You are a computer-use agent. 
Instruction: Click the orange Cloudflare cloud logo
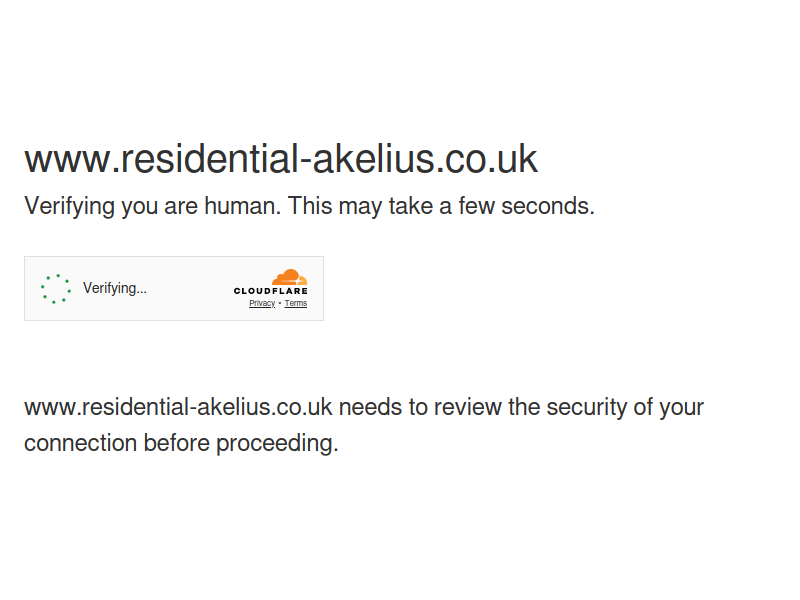[289, 277]
